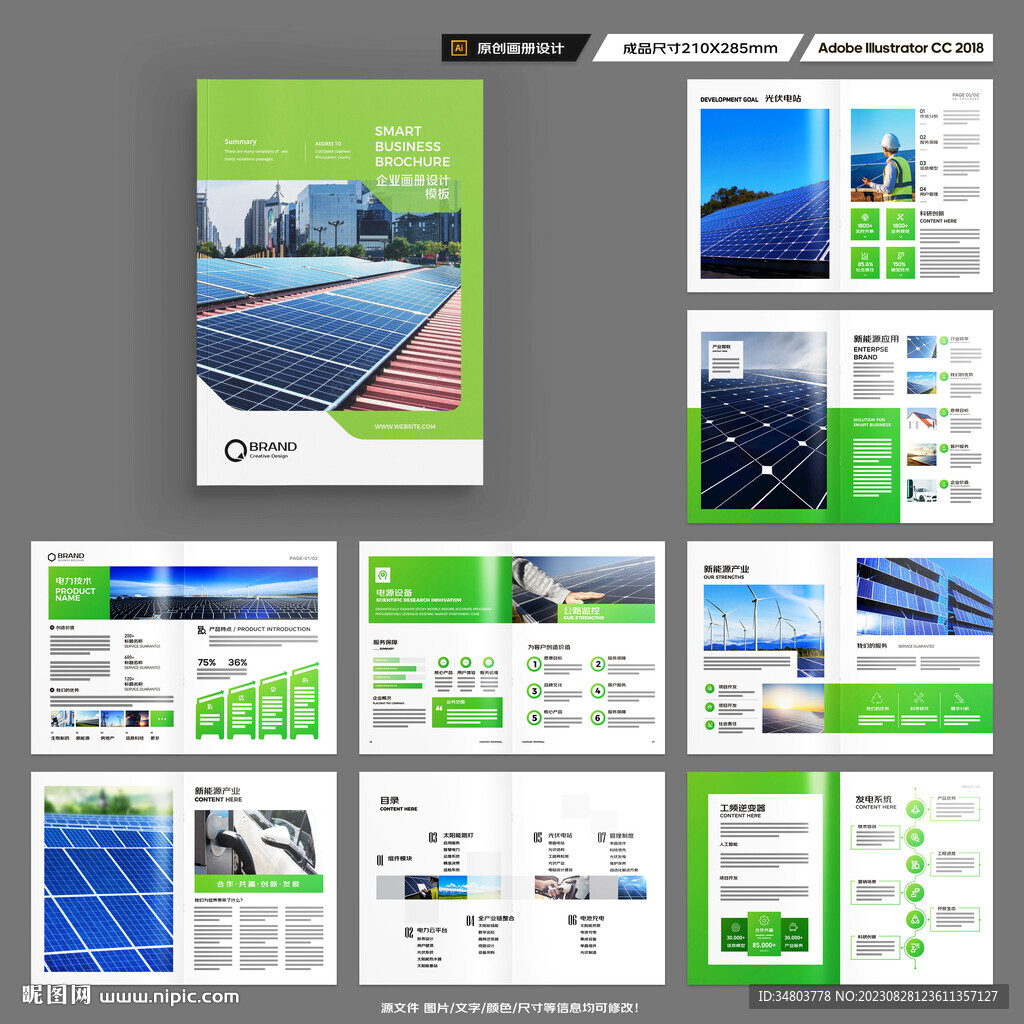The width and height of the screenshot is (1024, 1024).
Task: Click the gear icon above 85.000+ tile
Action: click(764, 921)
